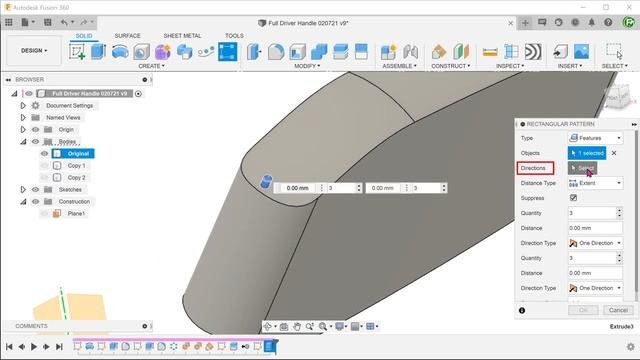Select the Pan hand tool

[x=297, y=326]
